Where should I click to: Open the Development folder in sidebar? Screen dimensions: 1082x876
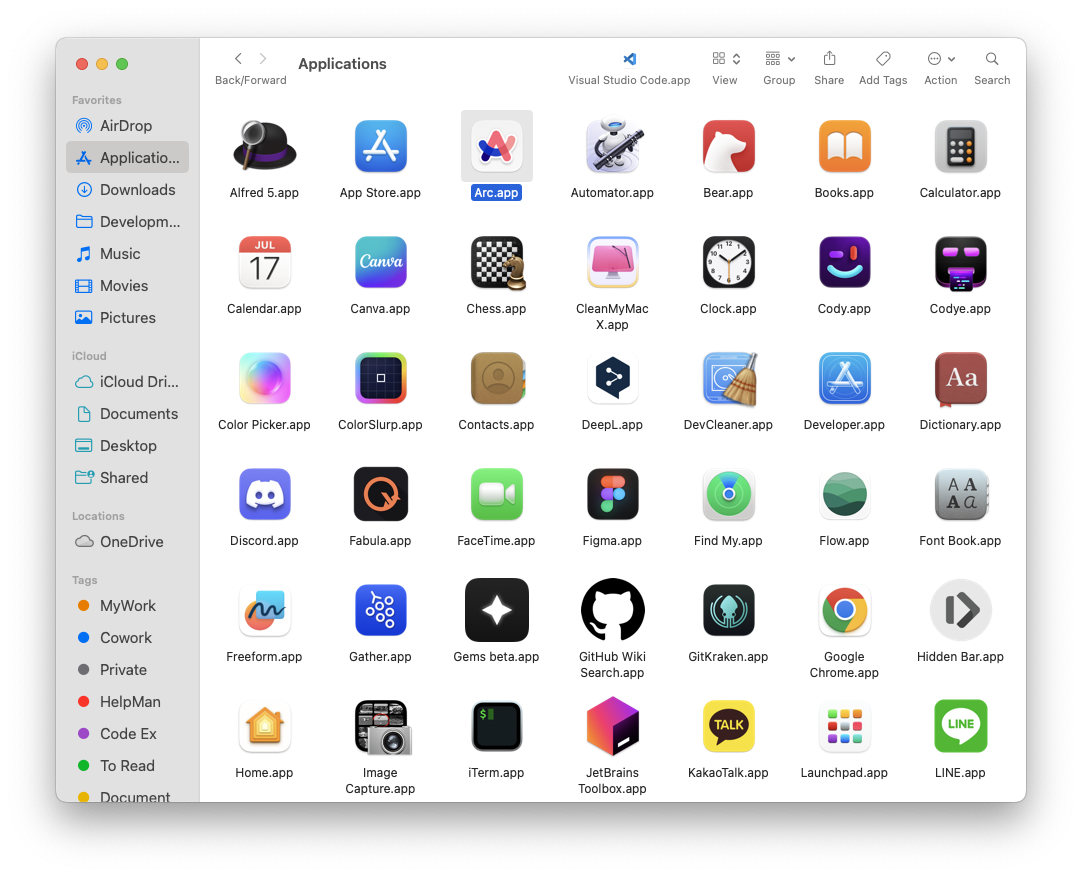pyautogui.click(x=128, y=222)
